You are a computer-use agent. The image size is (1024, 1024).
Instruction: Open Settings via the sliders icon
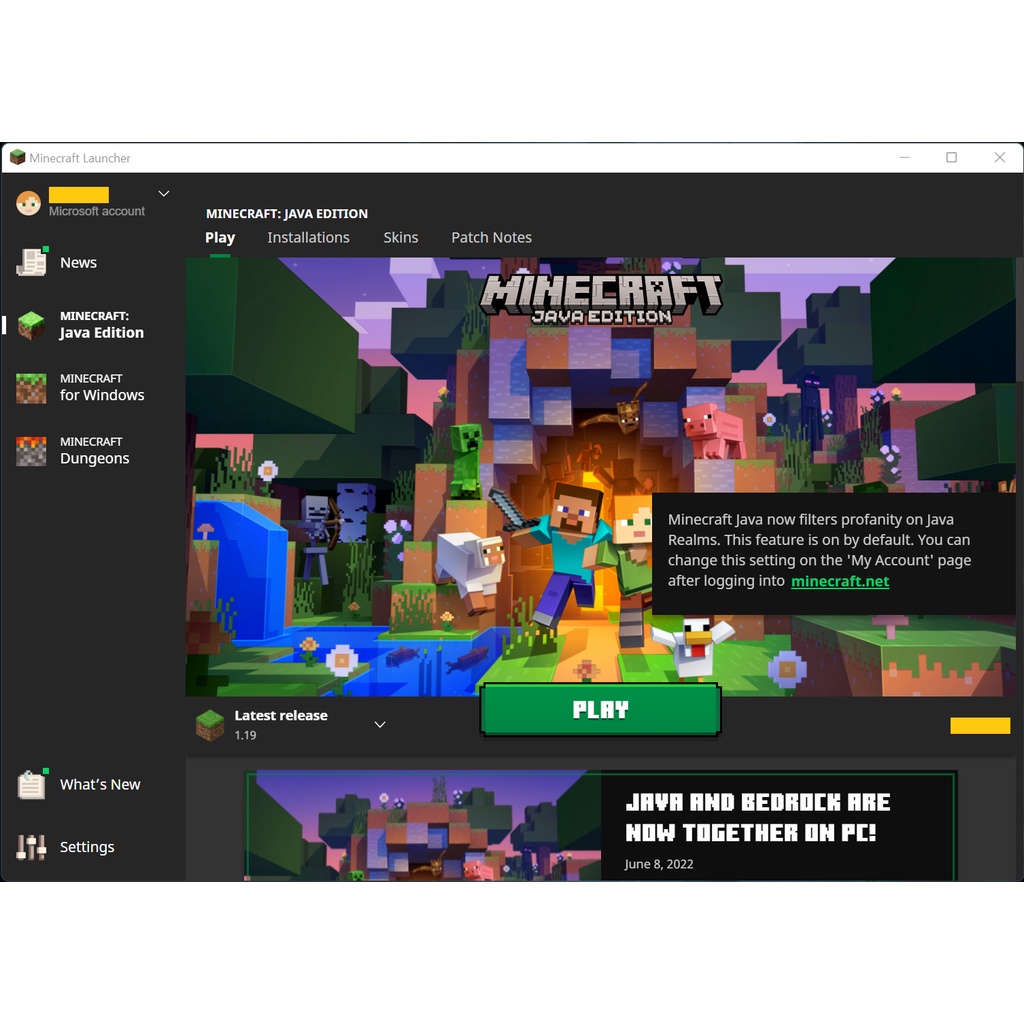[x=30, y=847]
